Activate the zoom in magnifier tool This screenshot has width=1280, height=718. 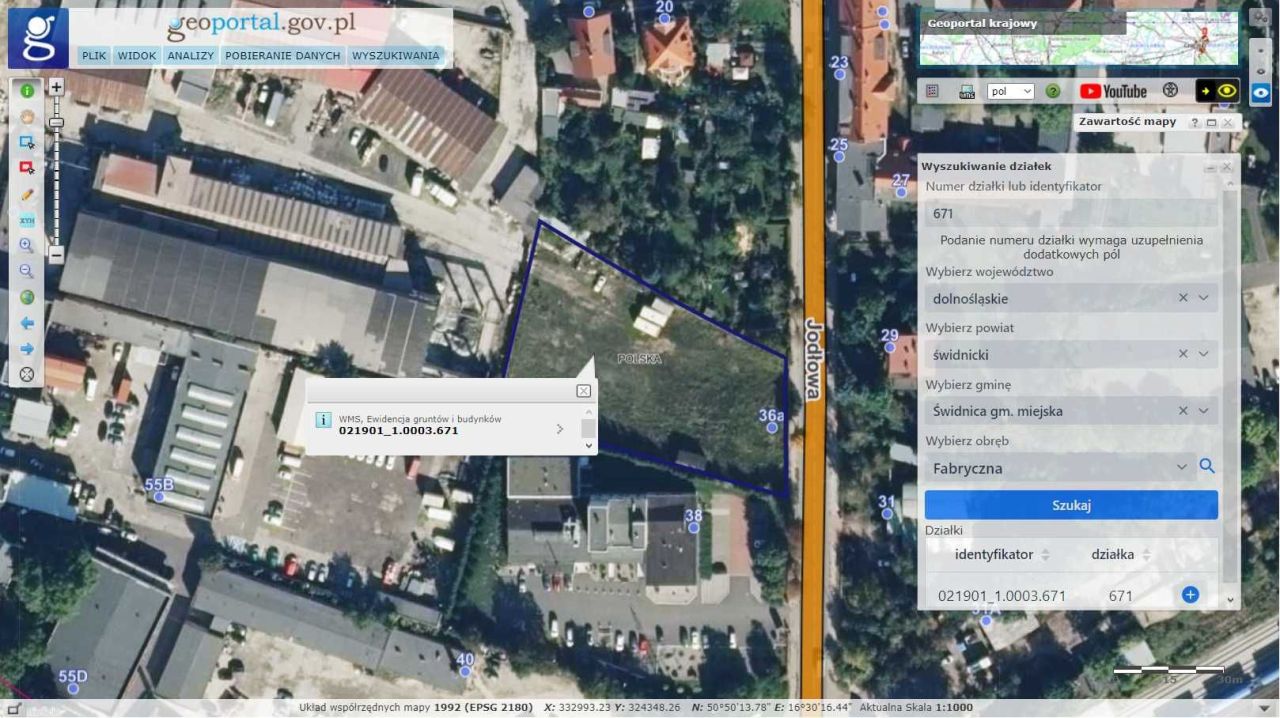[x=27, y=245]
